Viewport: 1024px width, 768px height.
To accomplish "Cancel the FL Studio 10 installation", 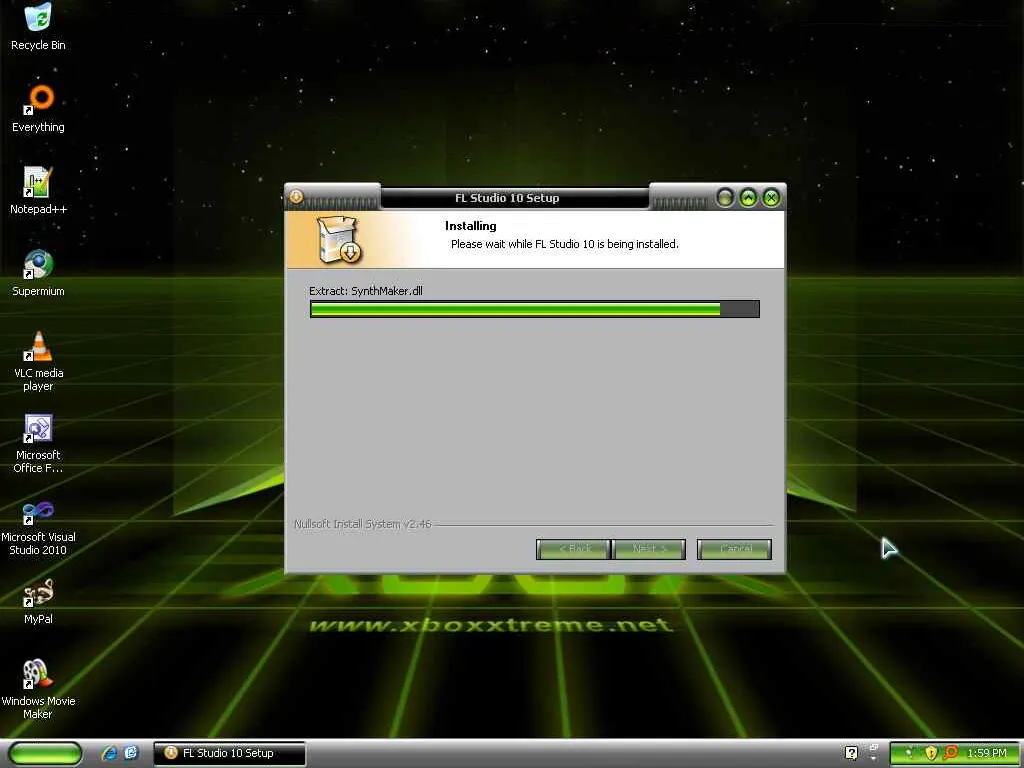I will click(x=734, y=549).
